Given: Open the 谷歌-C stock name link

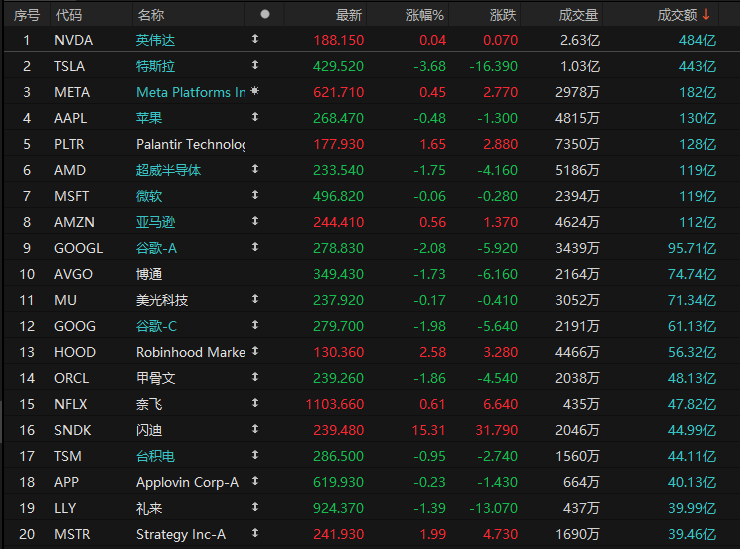Looking at the screenshot, I should (x=156, y=326).
